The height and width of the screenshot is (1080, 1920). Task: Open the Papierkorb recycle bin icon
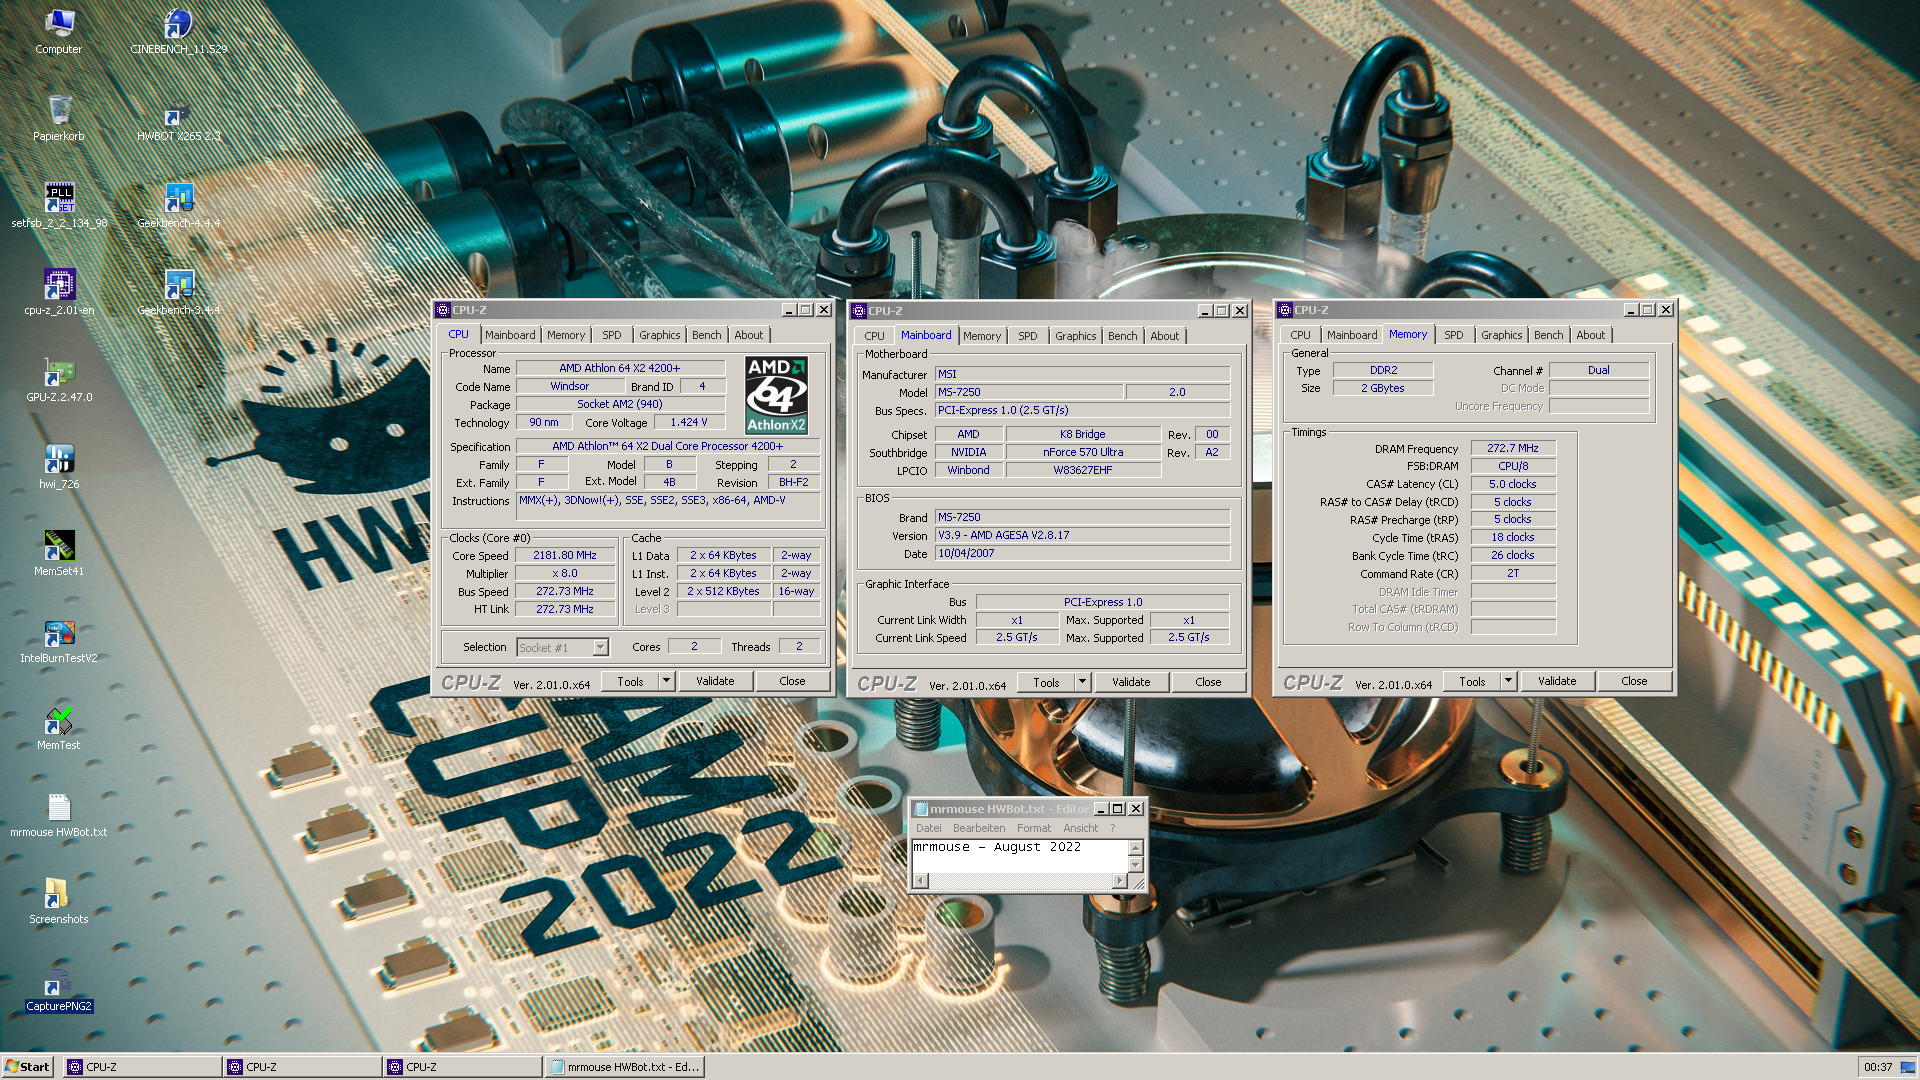tap(59, 118)
